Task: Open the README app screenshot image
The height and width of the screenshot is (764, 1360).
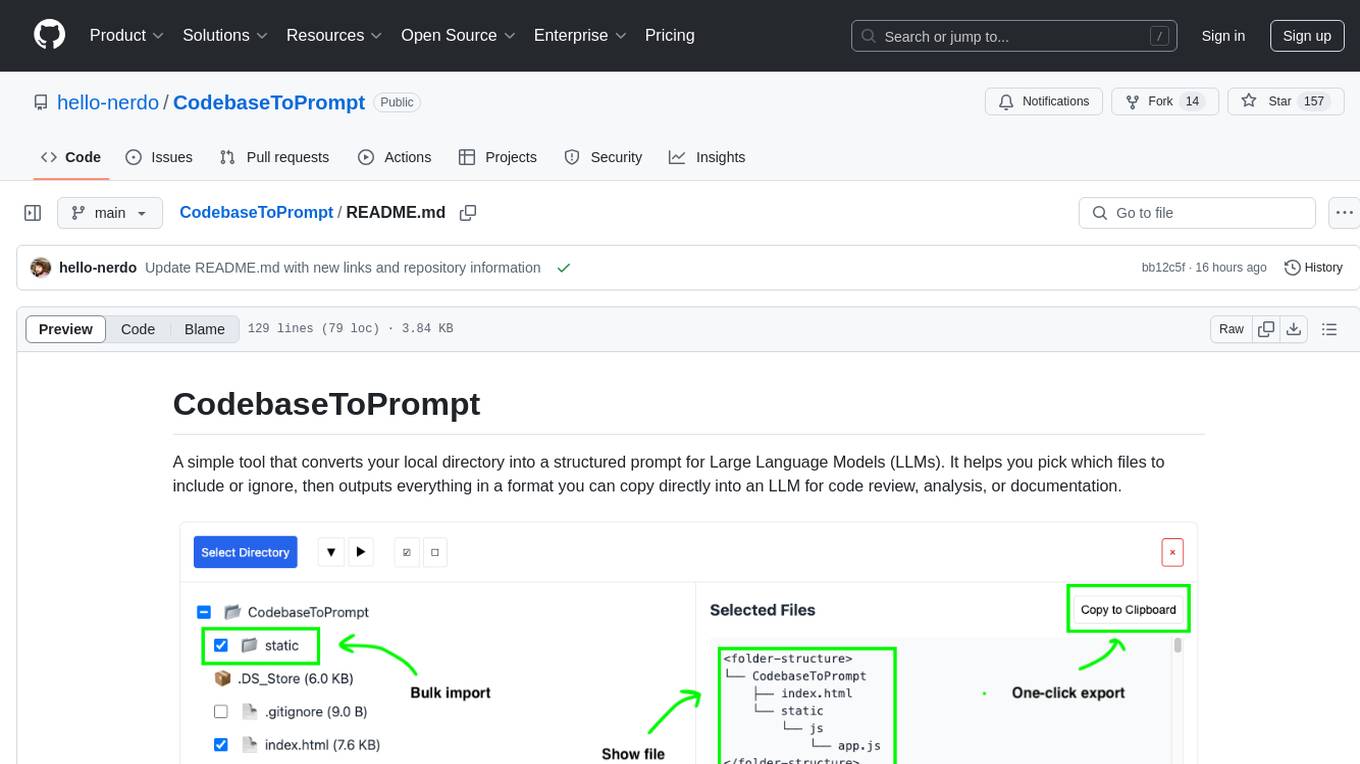Action: [688, 643]
